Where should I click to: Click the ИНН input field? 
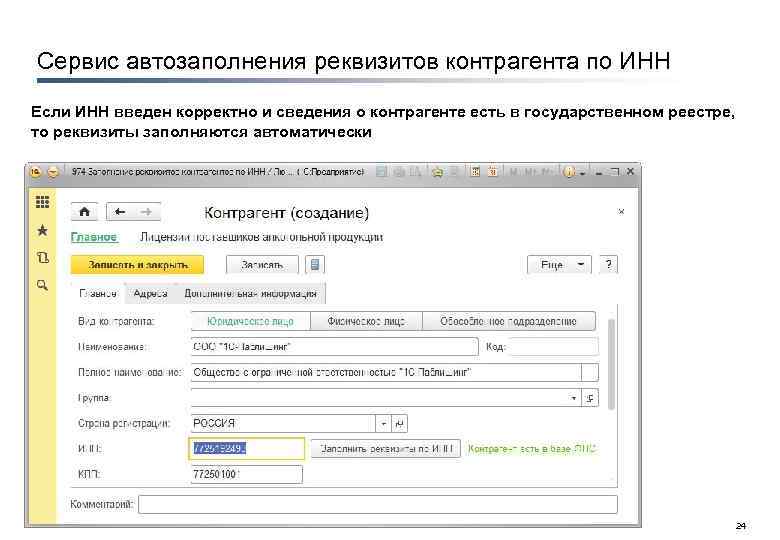pyautogui.click(x=247, y=449)
